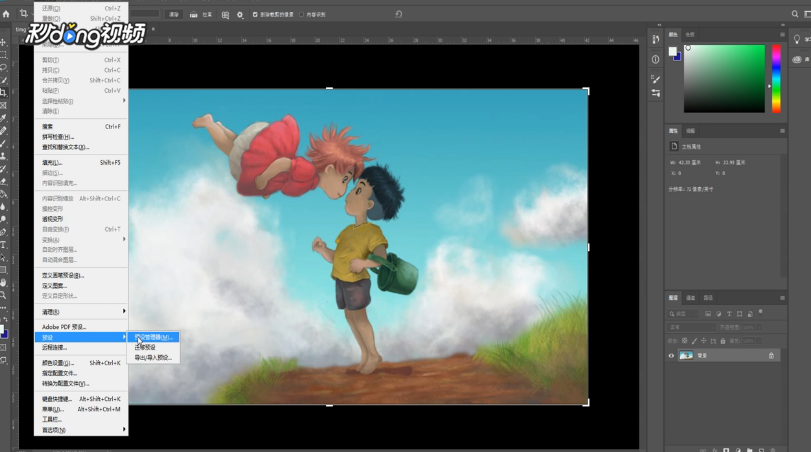Pick a color in the green color field
This screenshot has height=452, width=811.
coord(724,79)
